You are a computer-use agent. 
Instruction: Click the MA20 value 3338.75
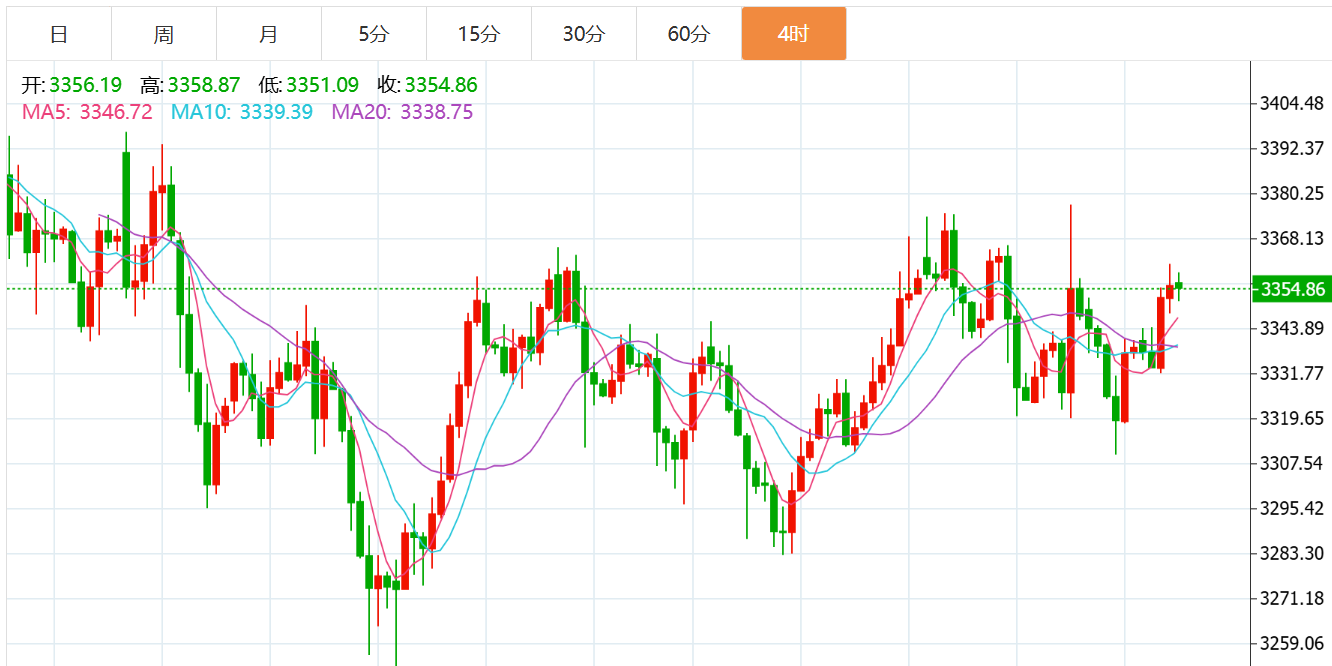point(437,112)
